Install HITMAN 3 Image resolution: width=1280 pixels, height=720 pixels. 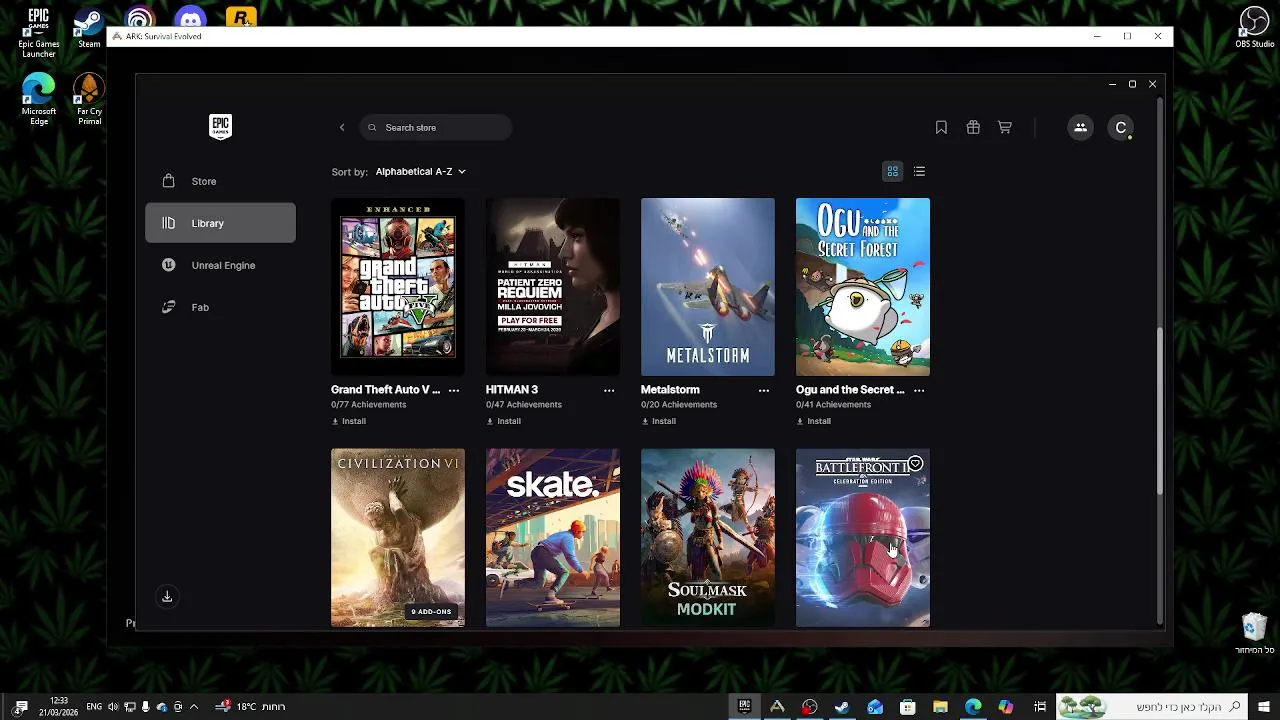click(504, 421)
